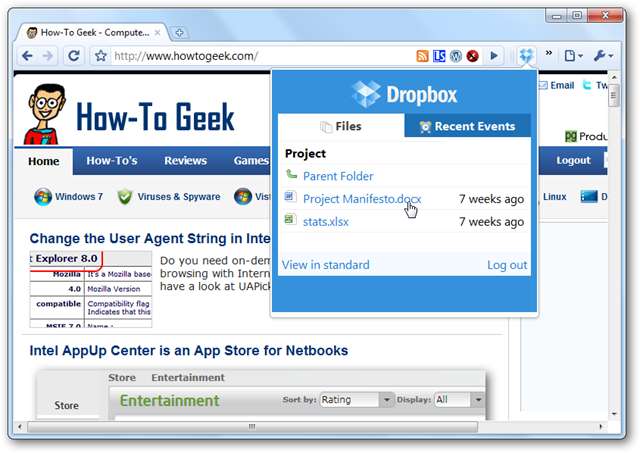Click the Logout menu item on site
Image resolution: width=640 pixels, height=453 pixels.
(573, 161)
